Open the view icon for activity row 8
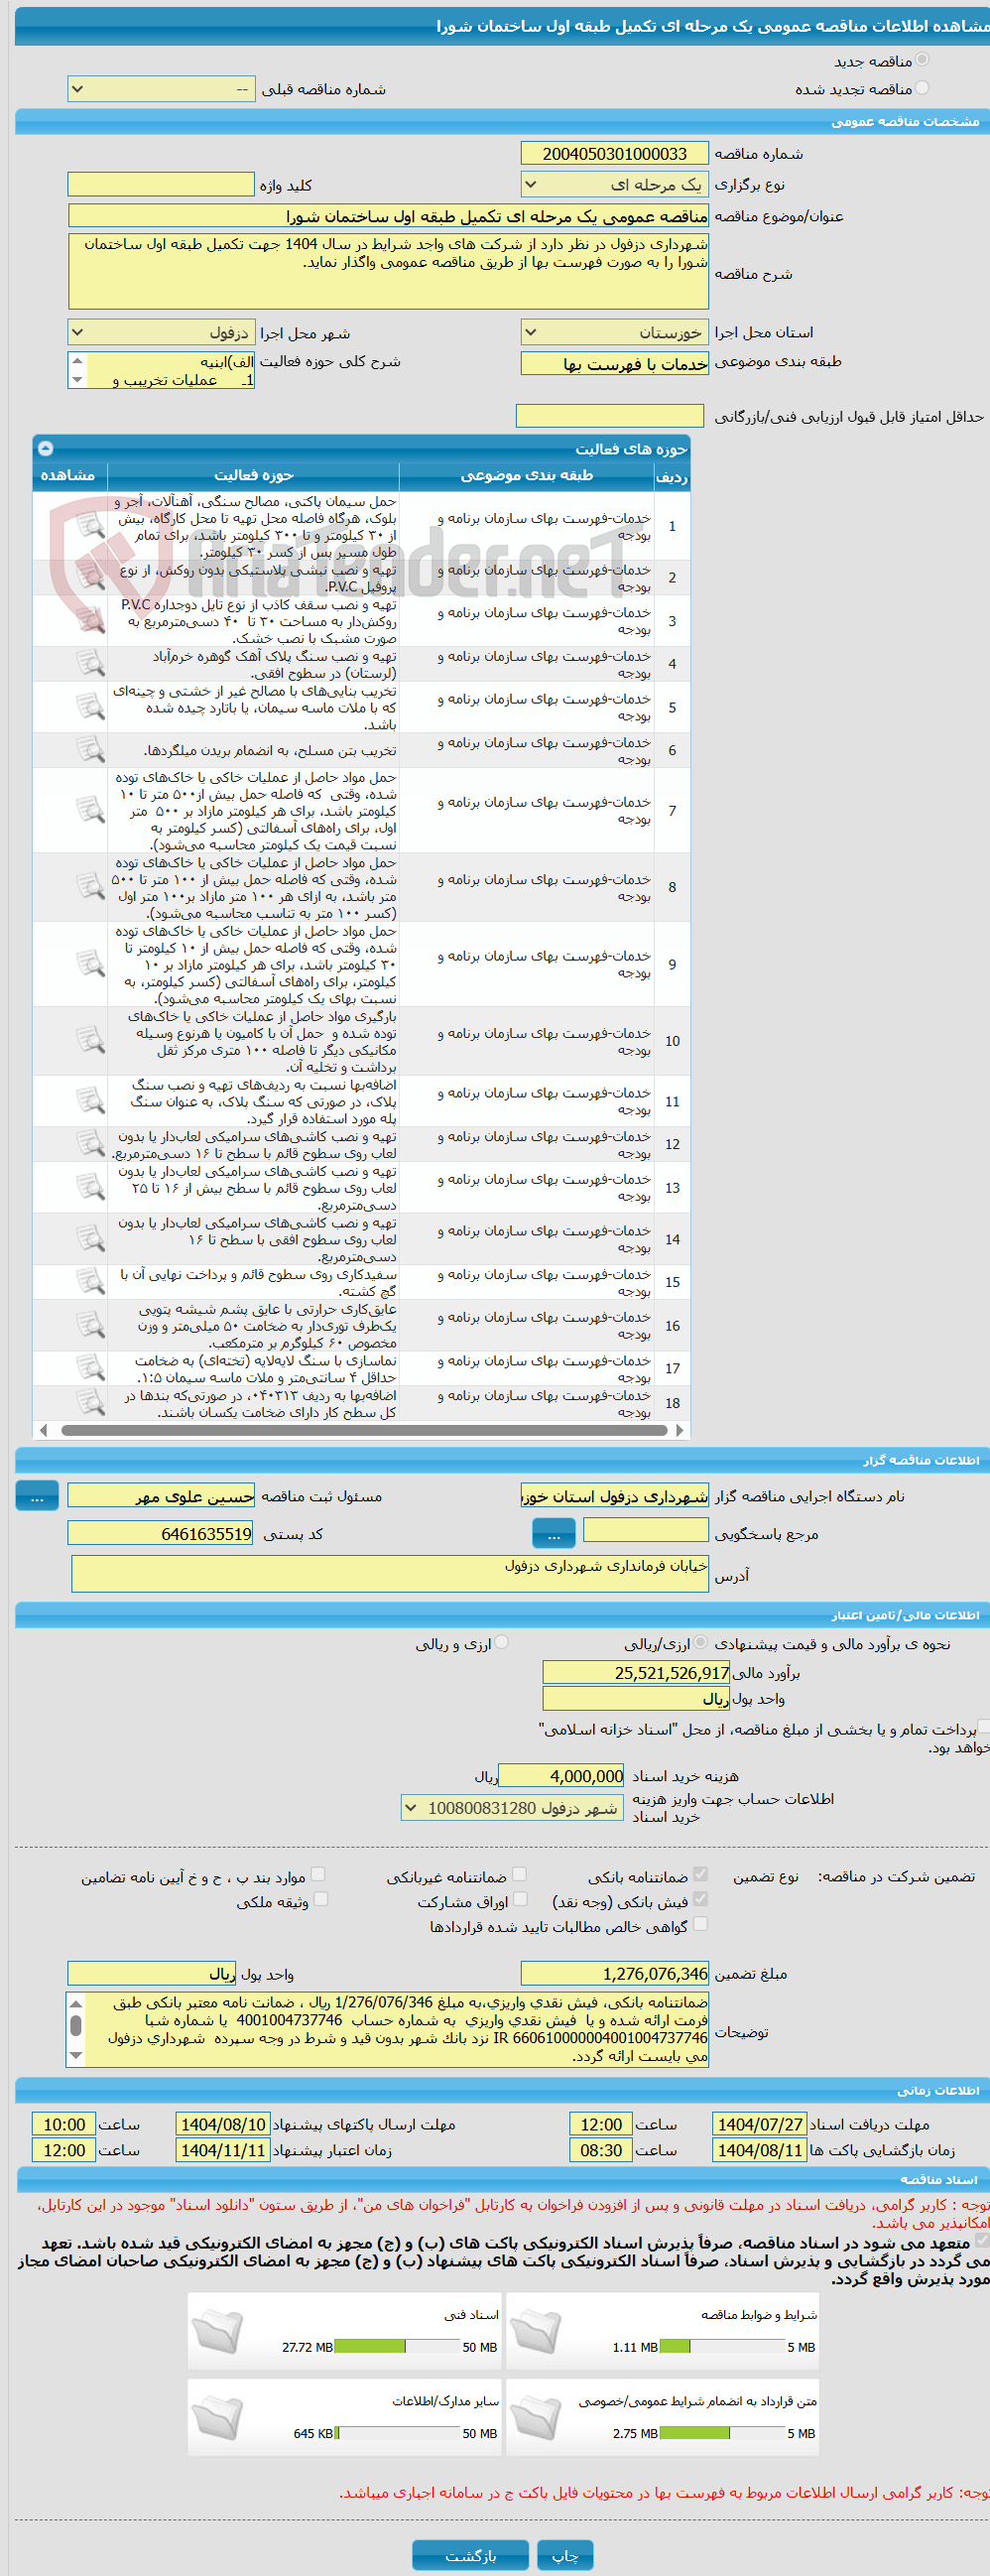Screen dimensions: 990x2576 click(90, 886)
